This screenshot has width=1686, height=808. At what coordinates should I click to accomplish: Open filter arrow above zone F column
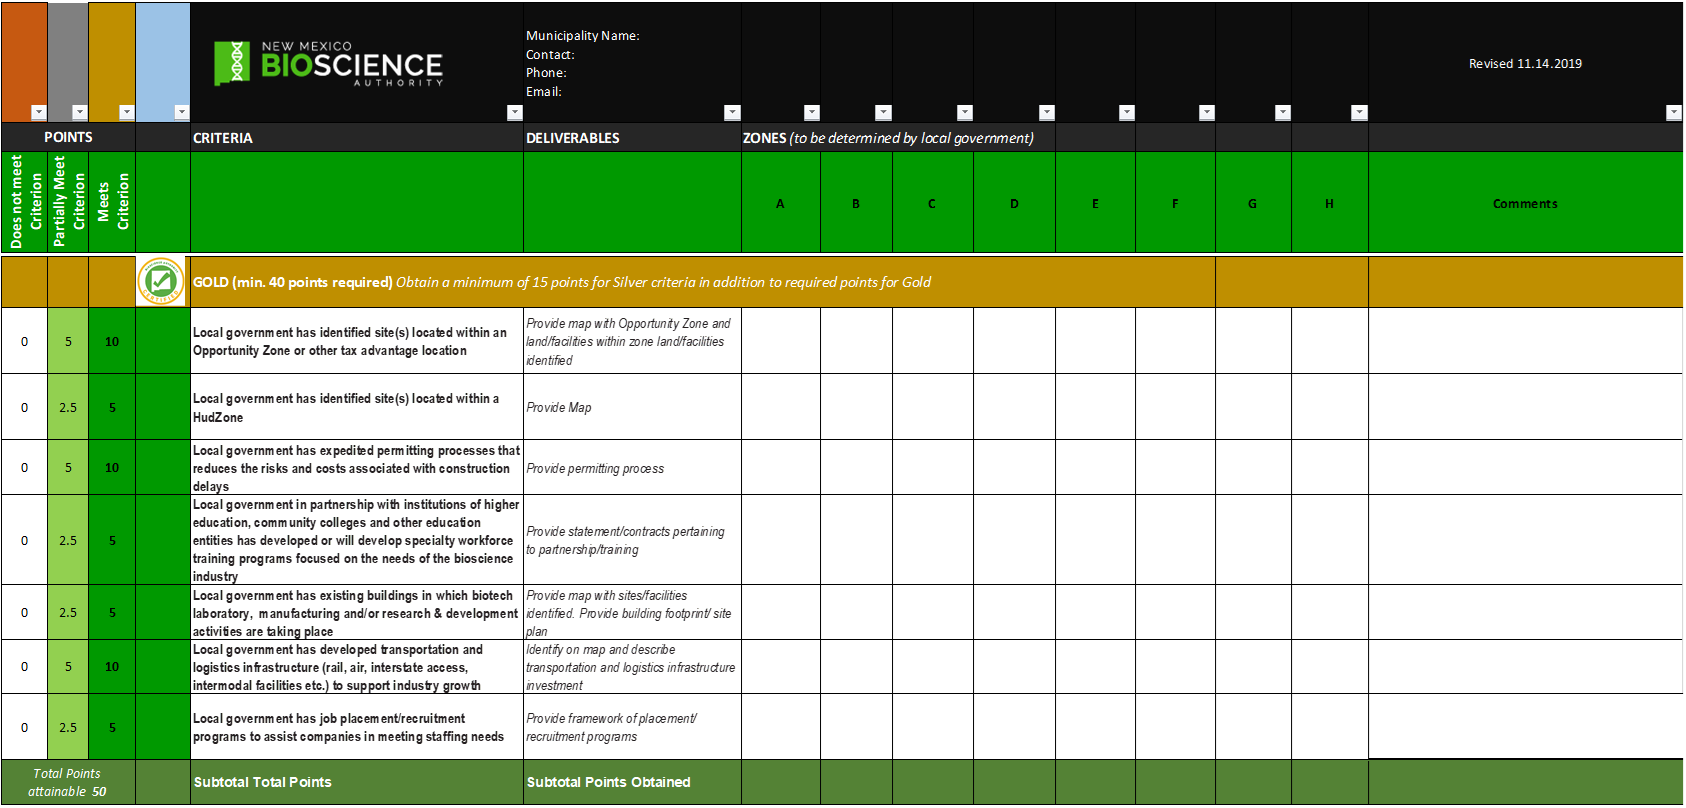point(1206,112)
